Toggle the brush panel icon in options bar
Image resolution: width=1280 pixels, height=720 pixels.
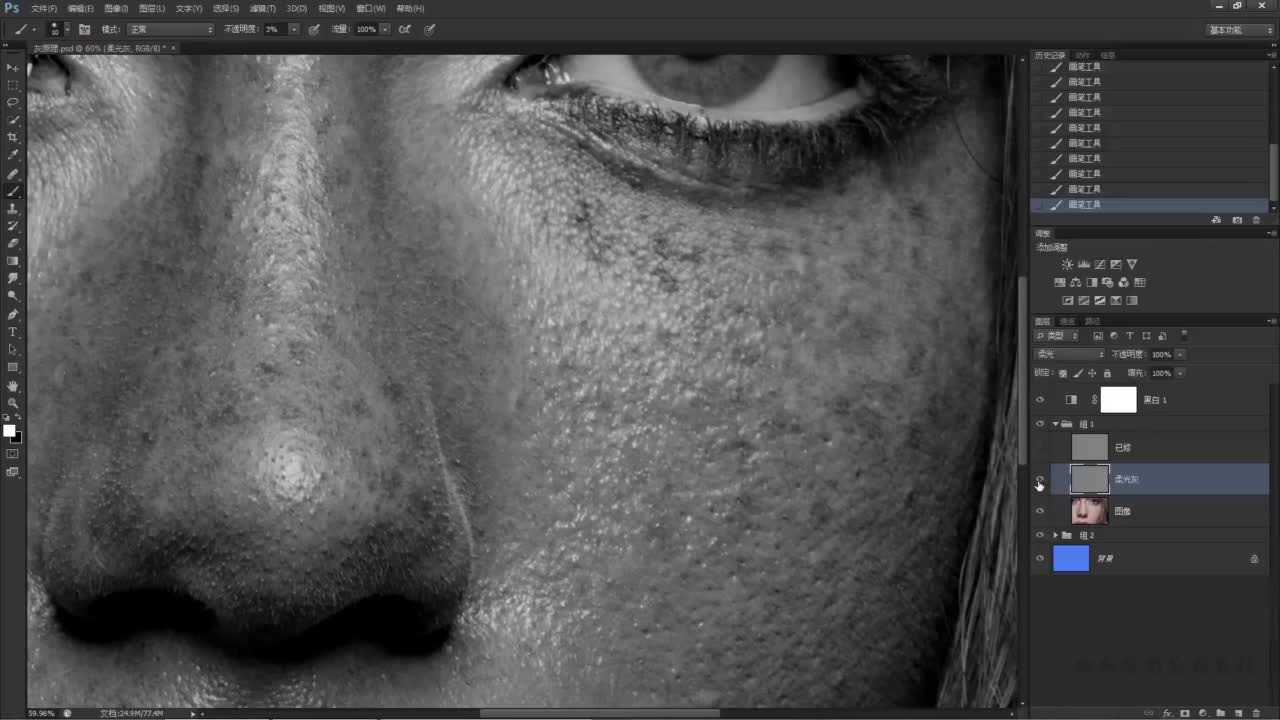pos(85,30)
